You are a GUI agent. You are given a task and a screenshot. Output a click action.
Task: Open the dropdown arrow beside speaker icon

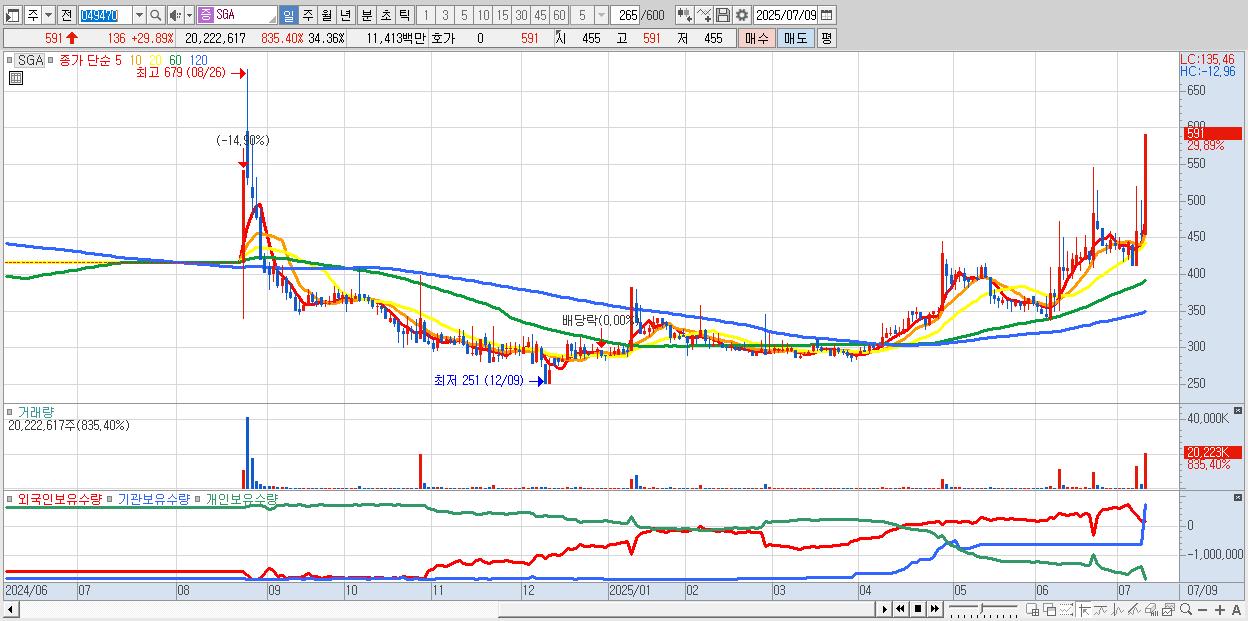(x=189, y=15)
